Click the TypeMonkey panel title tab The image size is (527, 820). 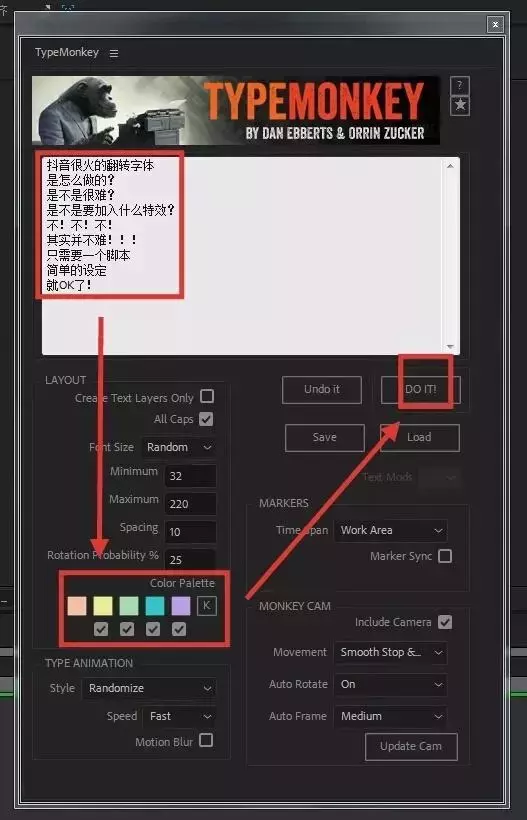[x=67, y=53]
